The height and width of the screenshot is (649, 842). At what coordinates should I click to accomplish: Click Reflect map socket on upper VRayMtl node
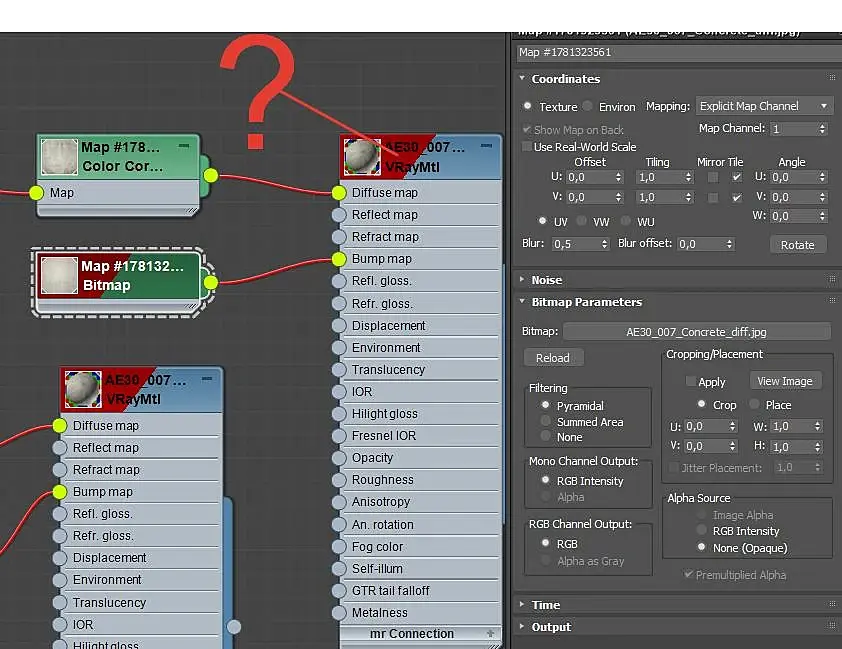(x=339, y=215)
